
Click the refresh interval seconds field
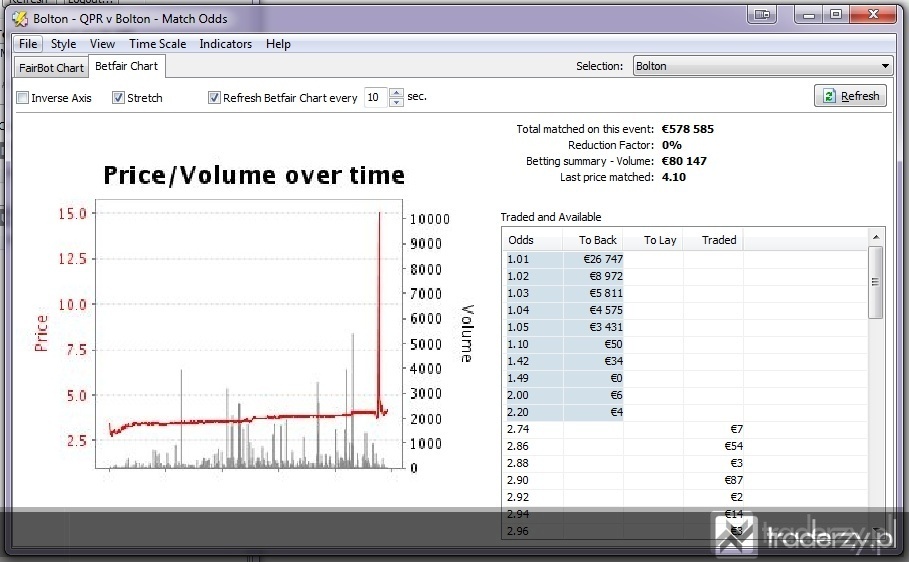click(x=375, y=97)
